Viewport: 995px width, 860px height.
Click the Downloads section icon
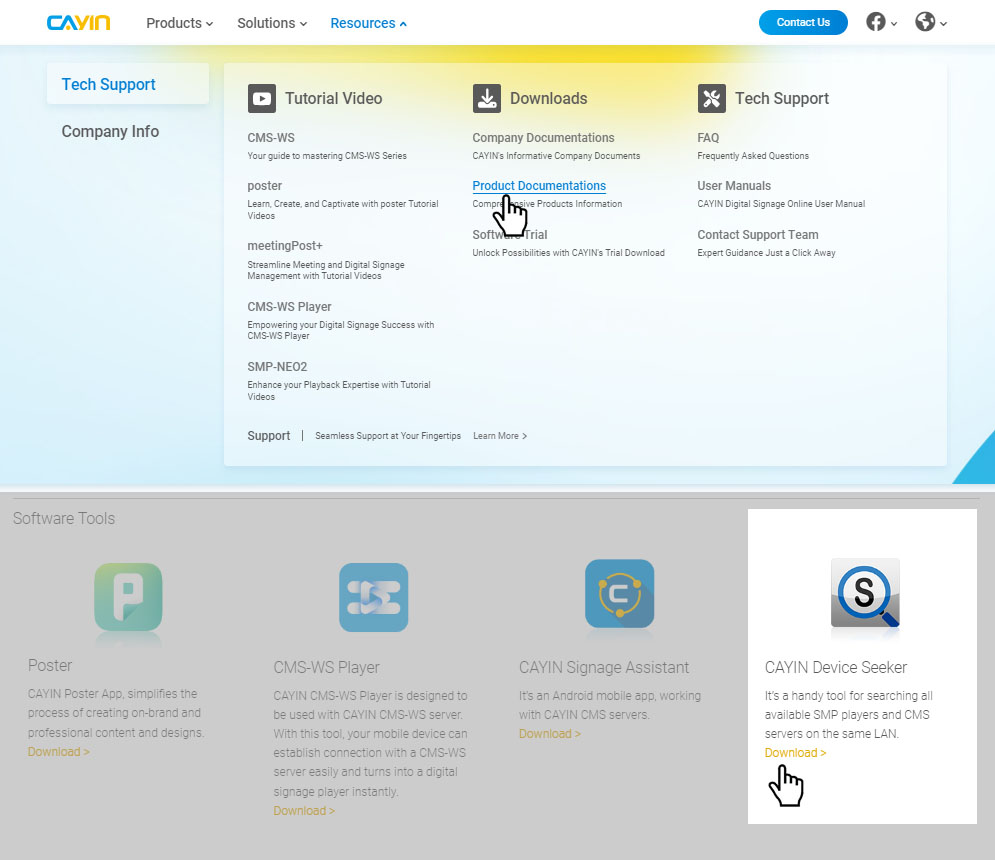[486, 98]
